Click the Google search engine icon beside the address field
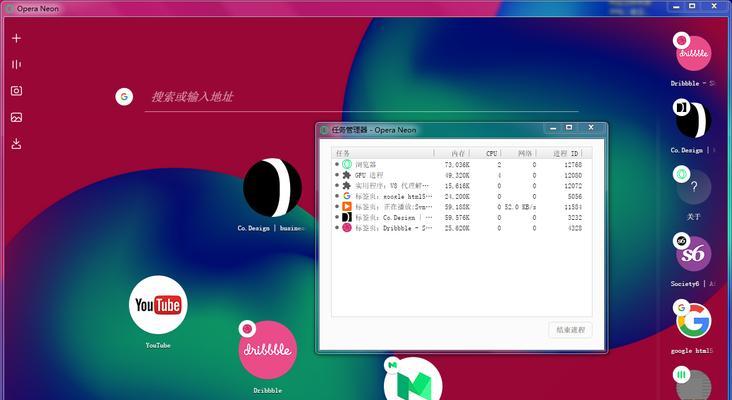 click(x=124, y=97)
